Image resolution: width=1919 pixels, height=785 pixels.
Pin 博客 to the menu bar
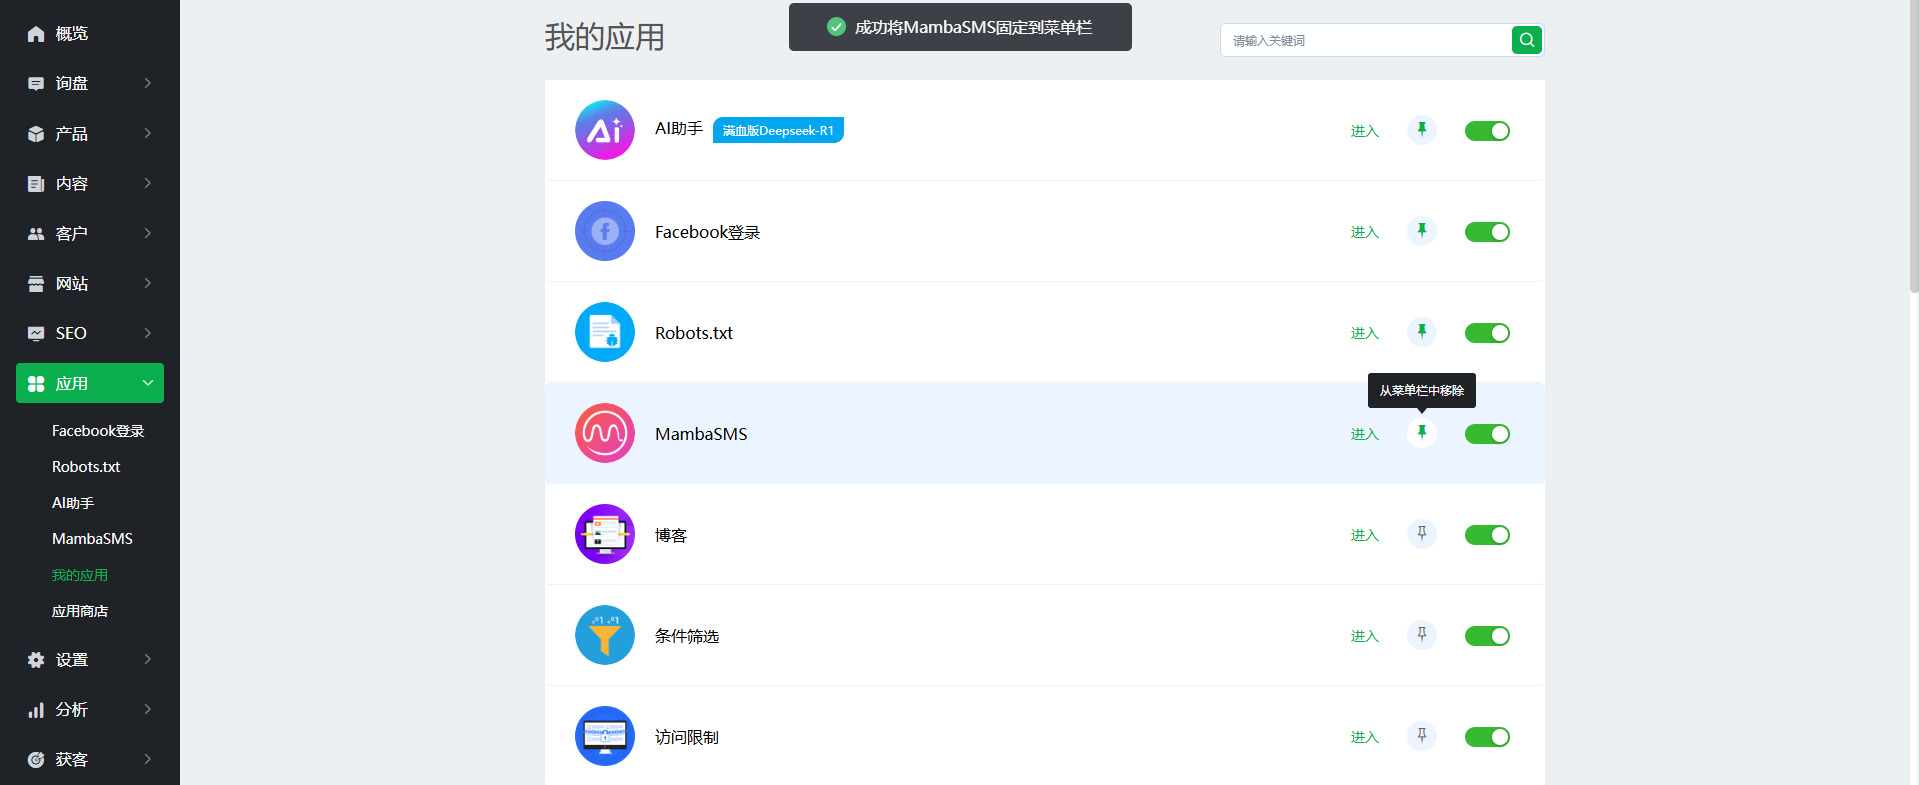(x=1422, y=534)
